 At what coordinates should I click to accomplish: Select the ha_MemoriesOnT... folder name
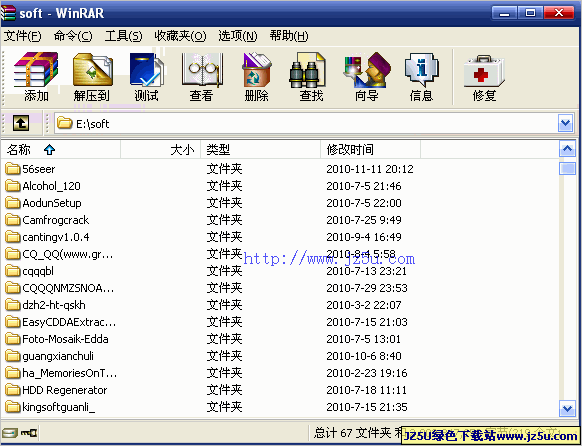point(69,373)
